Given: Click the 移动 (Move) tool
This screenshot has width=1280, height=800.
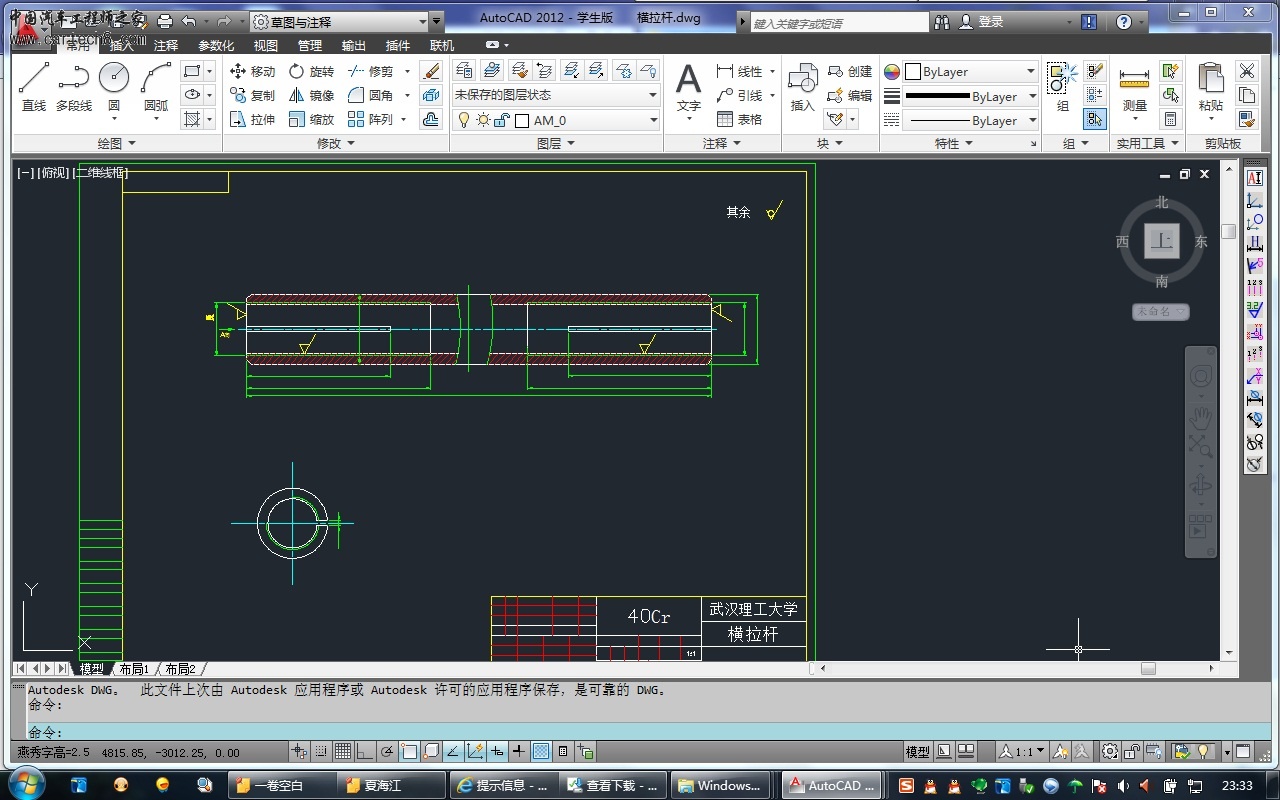Looking at the screenshot, I should tap(252, 71).
